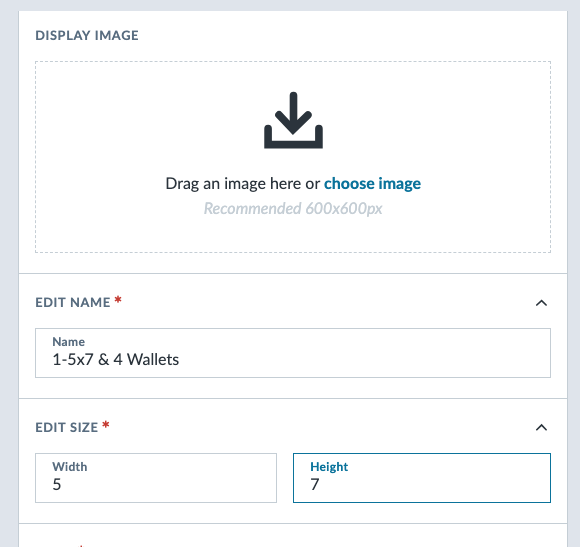The image size is (580, 547).
Task: Click the number 5 in the Width box
Action: (57, 484)
